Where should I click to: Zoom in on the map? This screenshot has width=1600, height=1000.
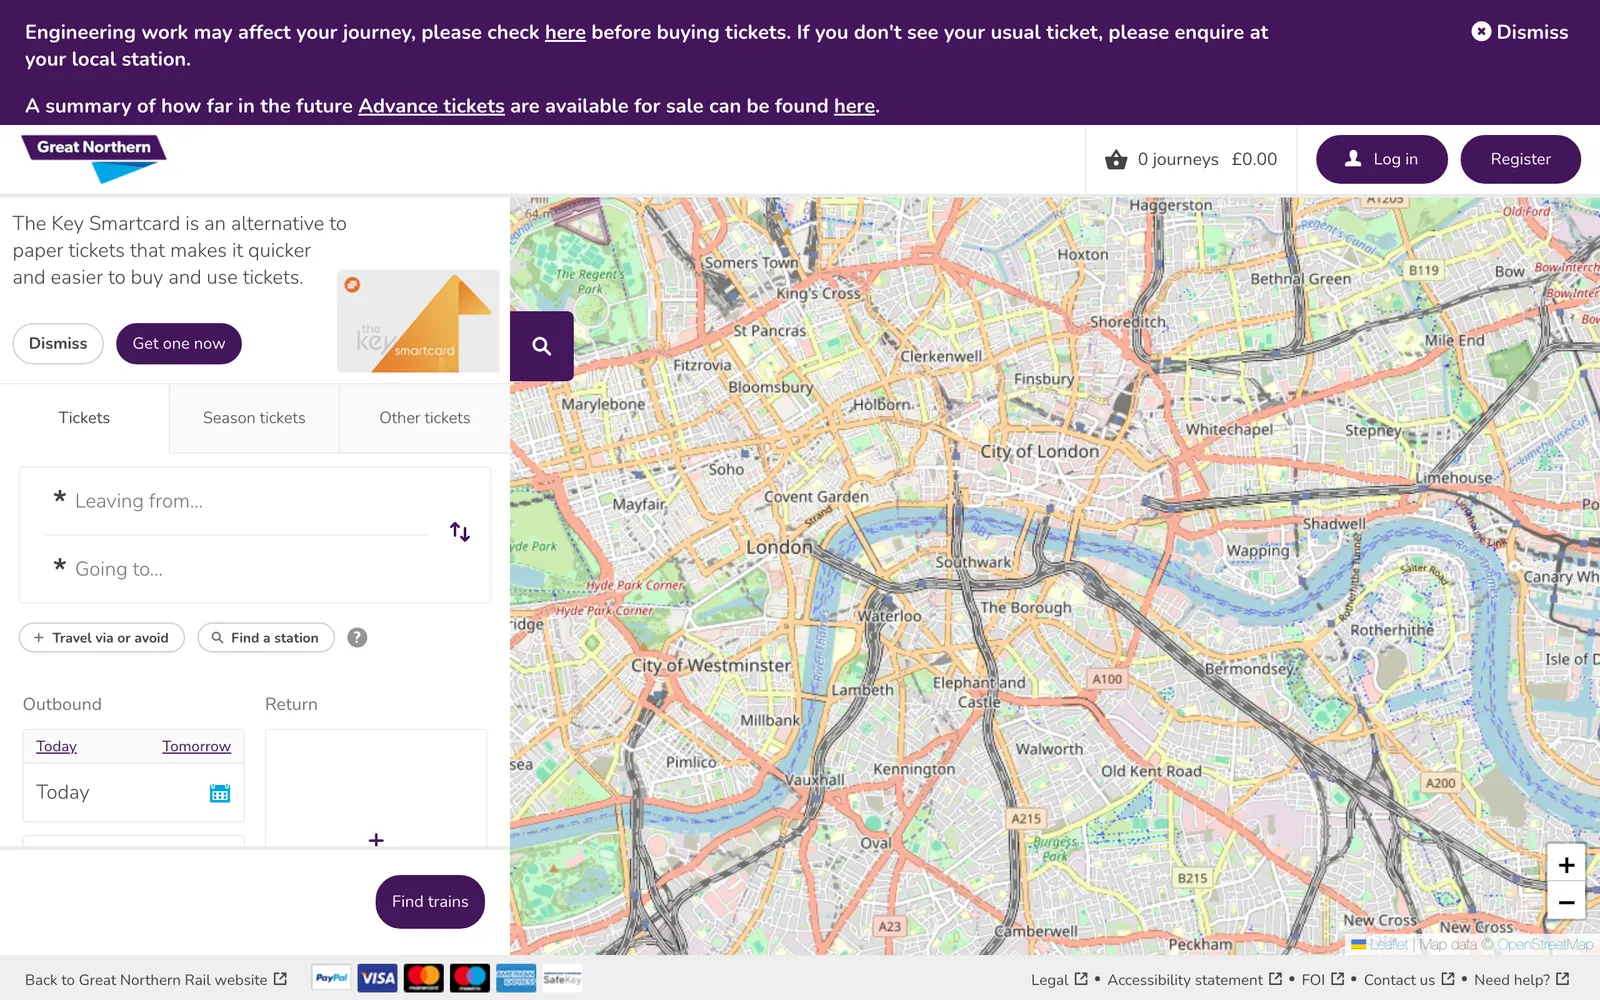(x=1566, y=865)
